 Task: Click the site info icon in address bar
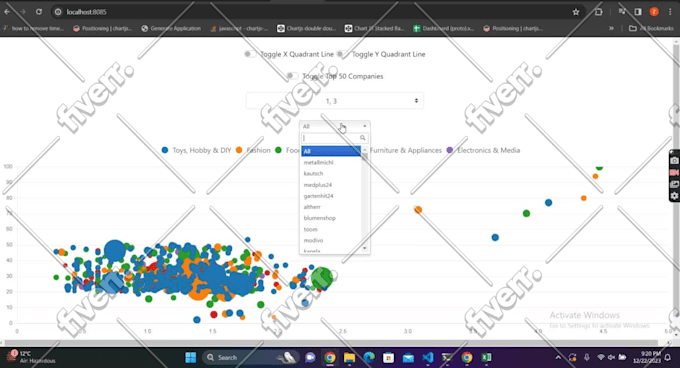click(x=58, y=12)
